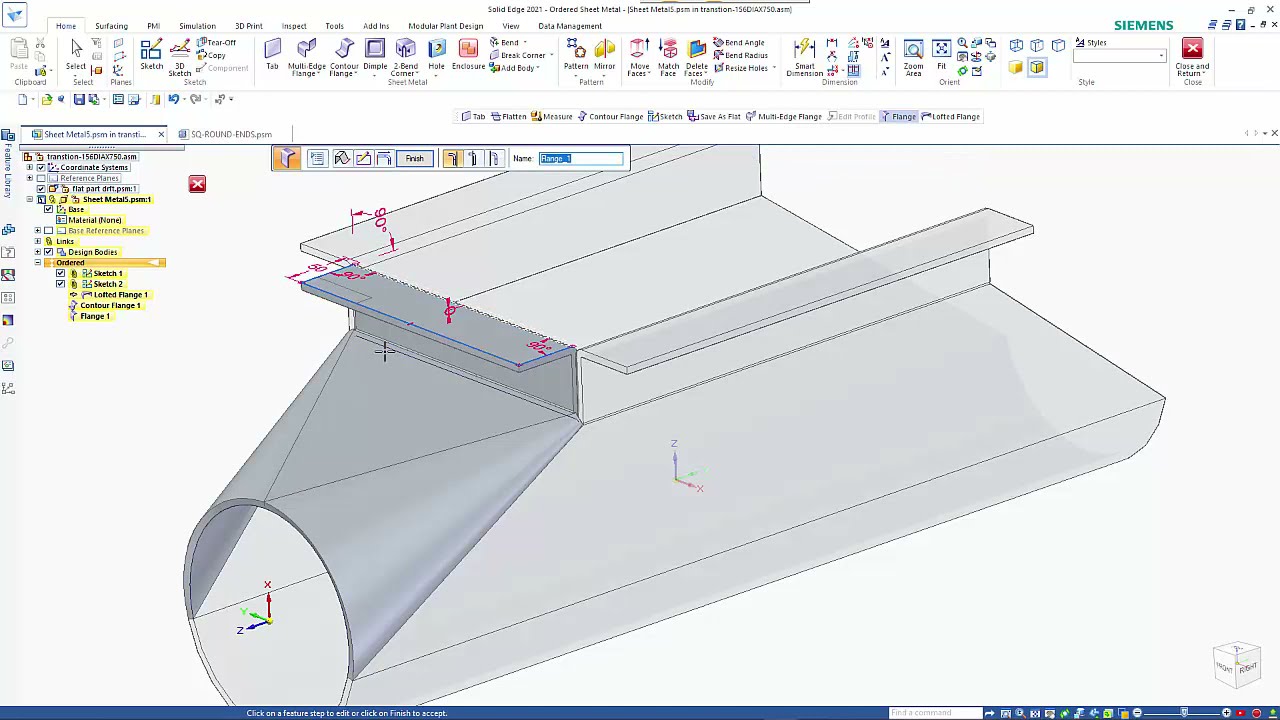Viewport: 1280px width, 720px height.
Task: Open the Data Management tab
Action: tap(570, 26)
